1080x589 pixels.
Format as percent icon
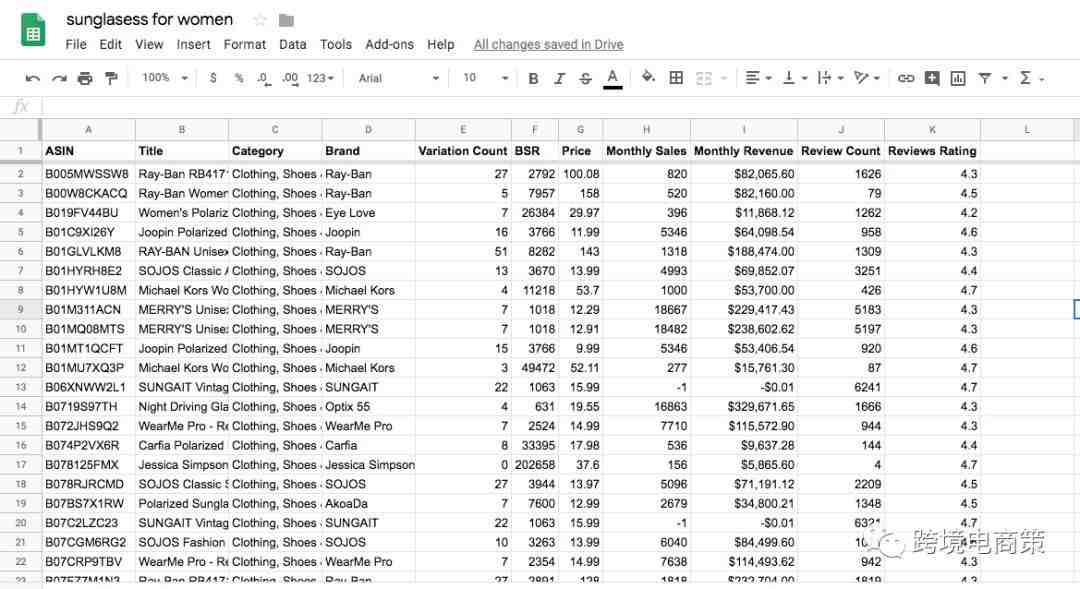(x=239, y=79)
